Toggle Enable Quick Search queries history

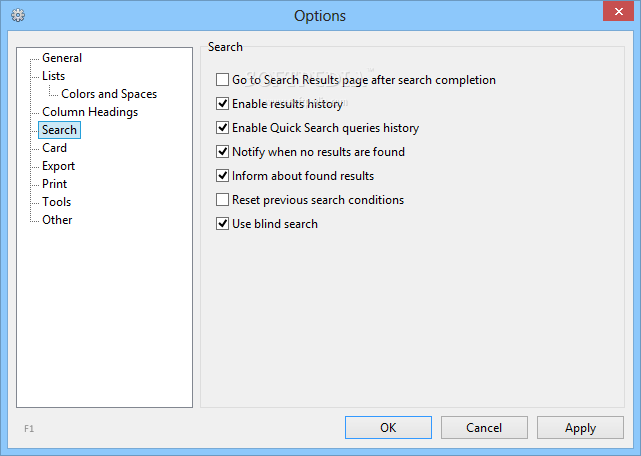222,128
